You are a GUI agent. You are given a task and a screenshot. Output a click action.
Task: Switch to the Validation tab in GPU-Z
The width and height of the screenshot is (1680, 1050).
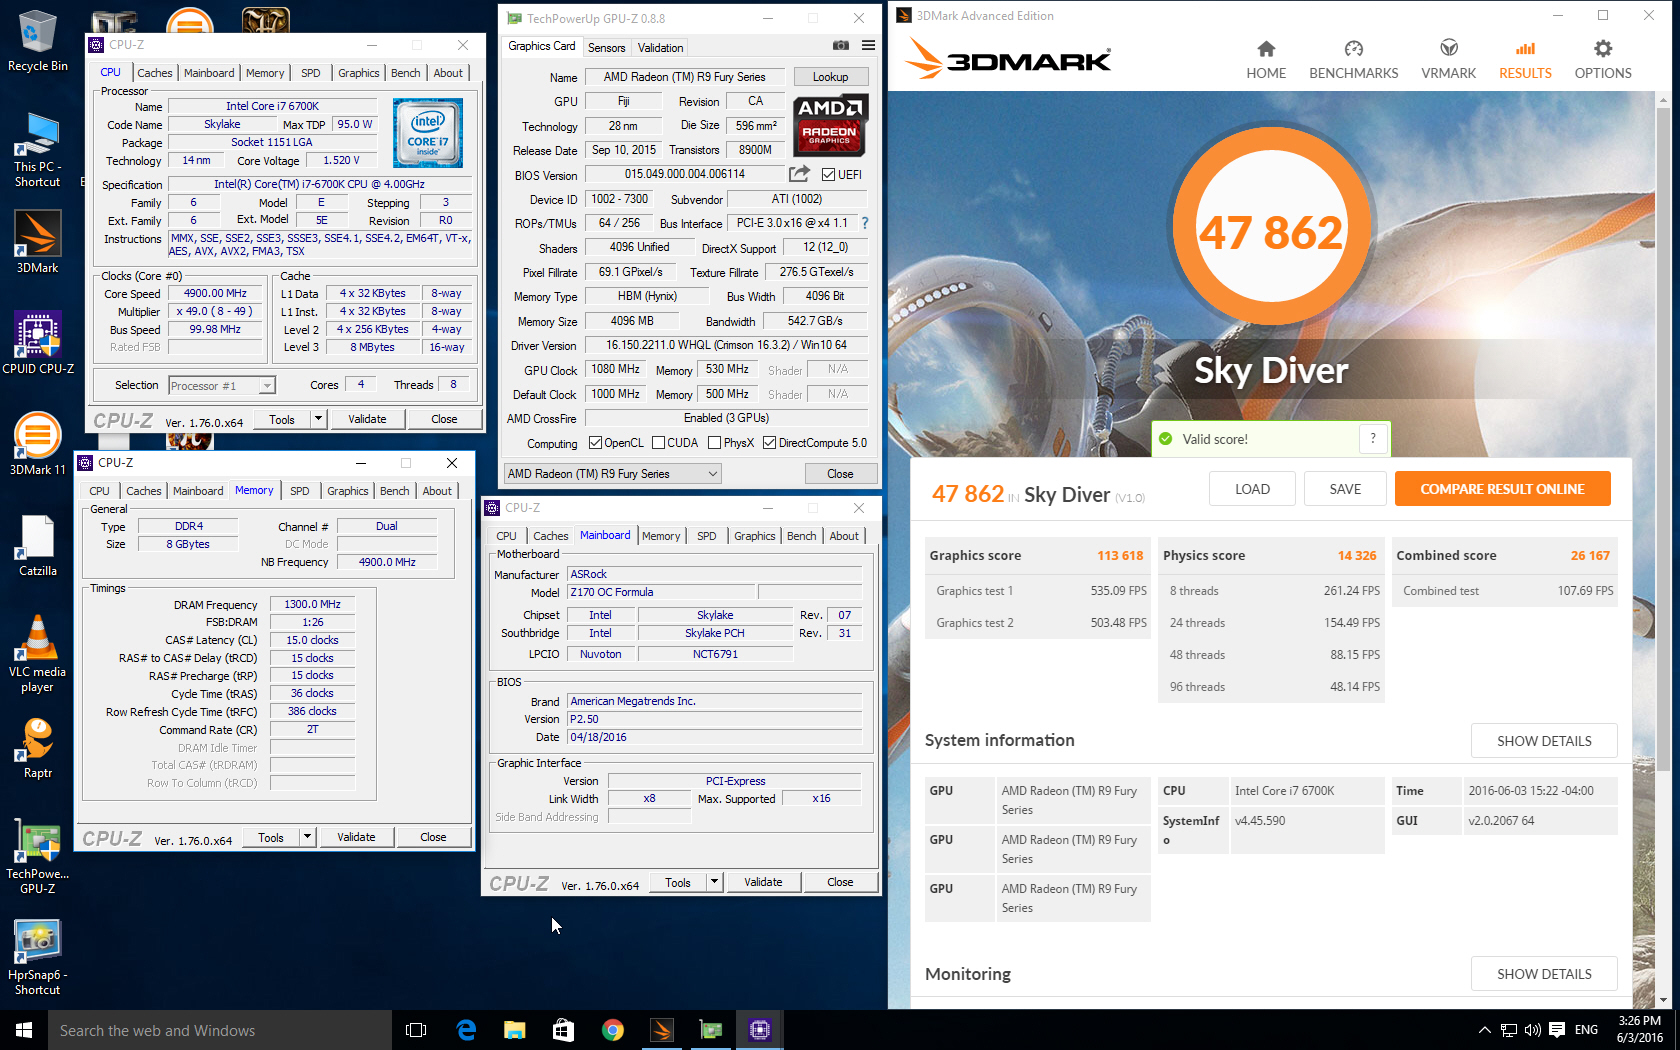[660, 48]
